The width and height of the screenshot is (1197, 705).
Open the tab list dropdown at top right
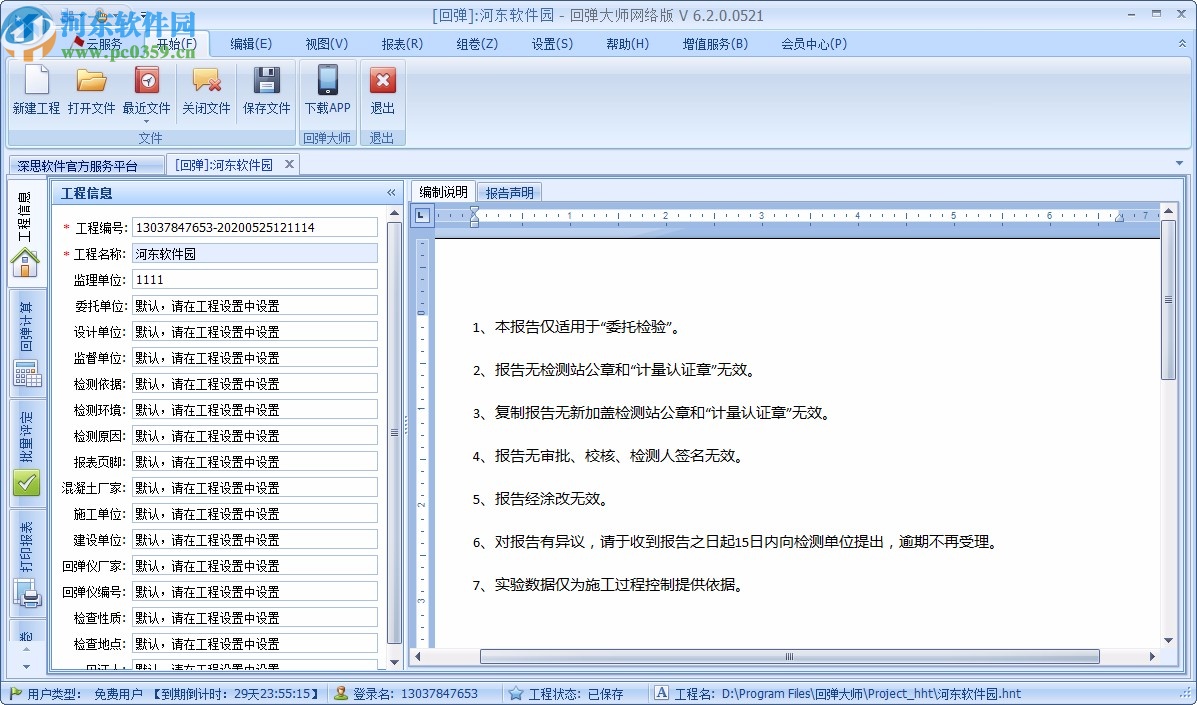pyautogui.click(x=1178, y=163)
